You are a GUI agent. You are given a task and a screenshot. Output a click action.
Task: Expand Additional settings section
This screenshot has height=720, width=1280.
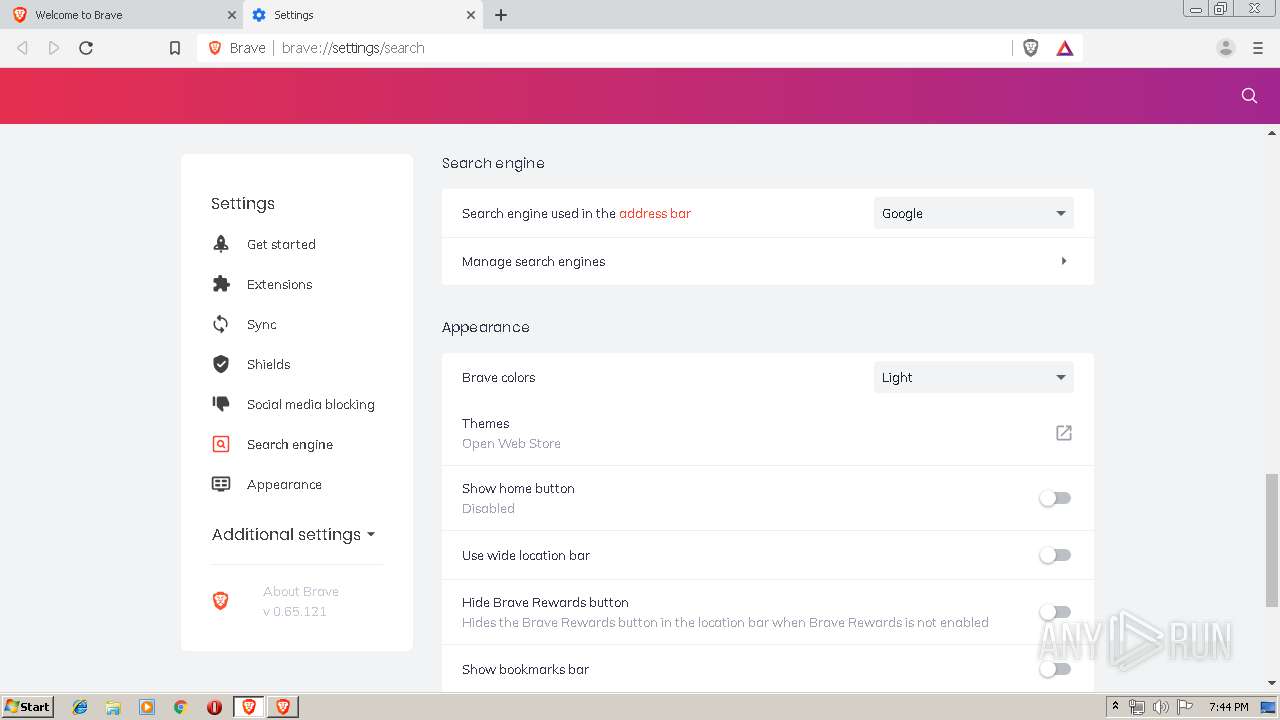pos(293,534)
